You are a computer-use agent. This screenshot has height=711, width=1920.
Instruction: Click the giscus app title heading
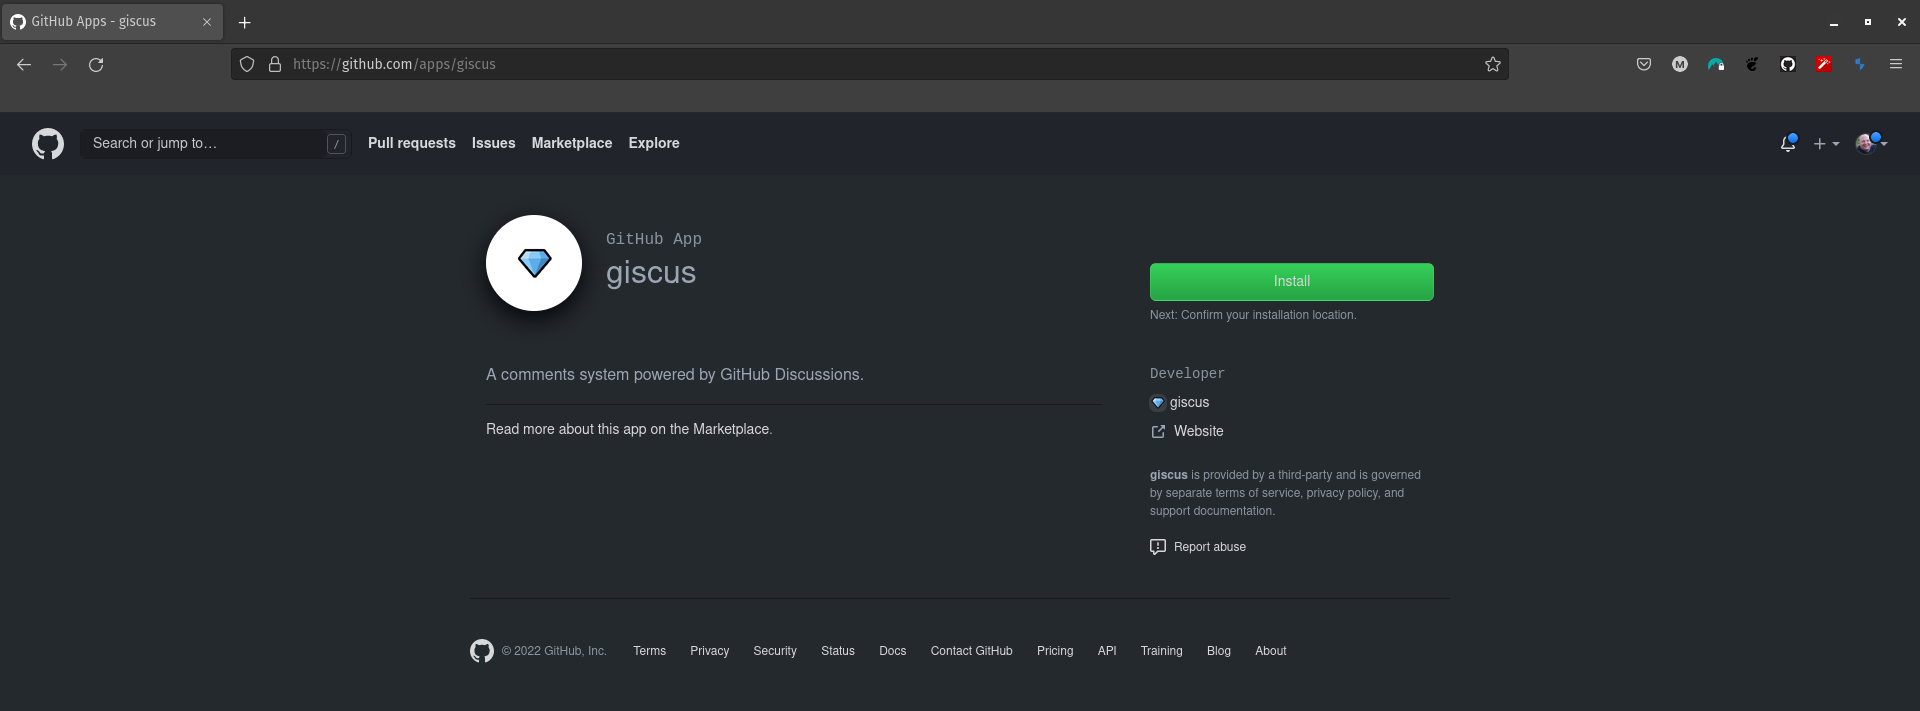point(651,273)
